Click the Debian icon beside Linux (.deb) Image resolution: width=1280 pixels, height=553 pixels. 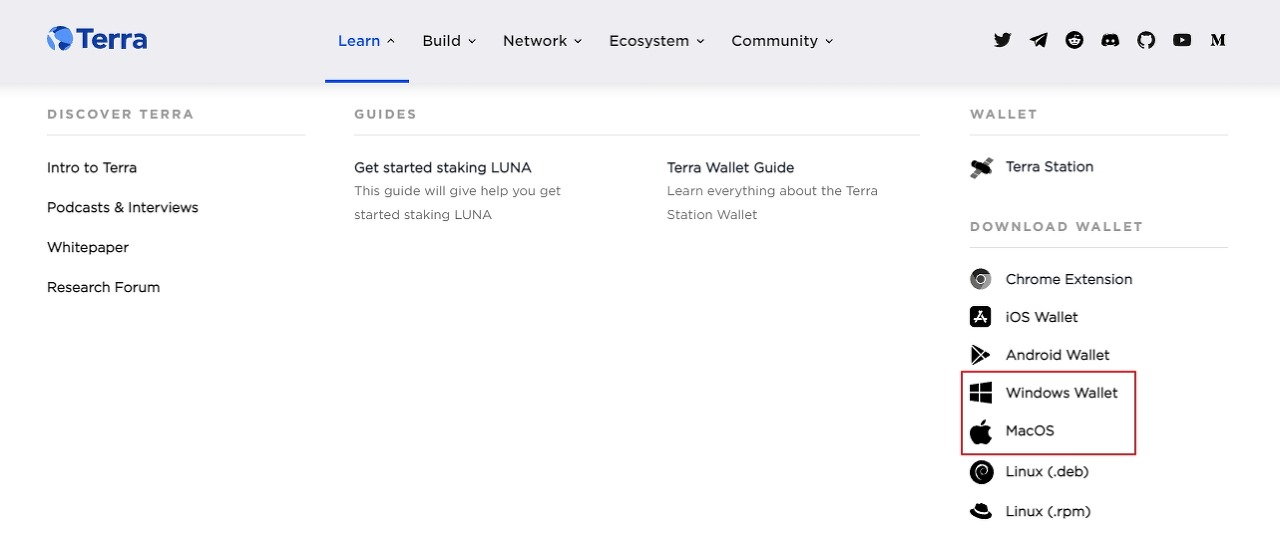click(x=981, y=472)
